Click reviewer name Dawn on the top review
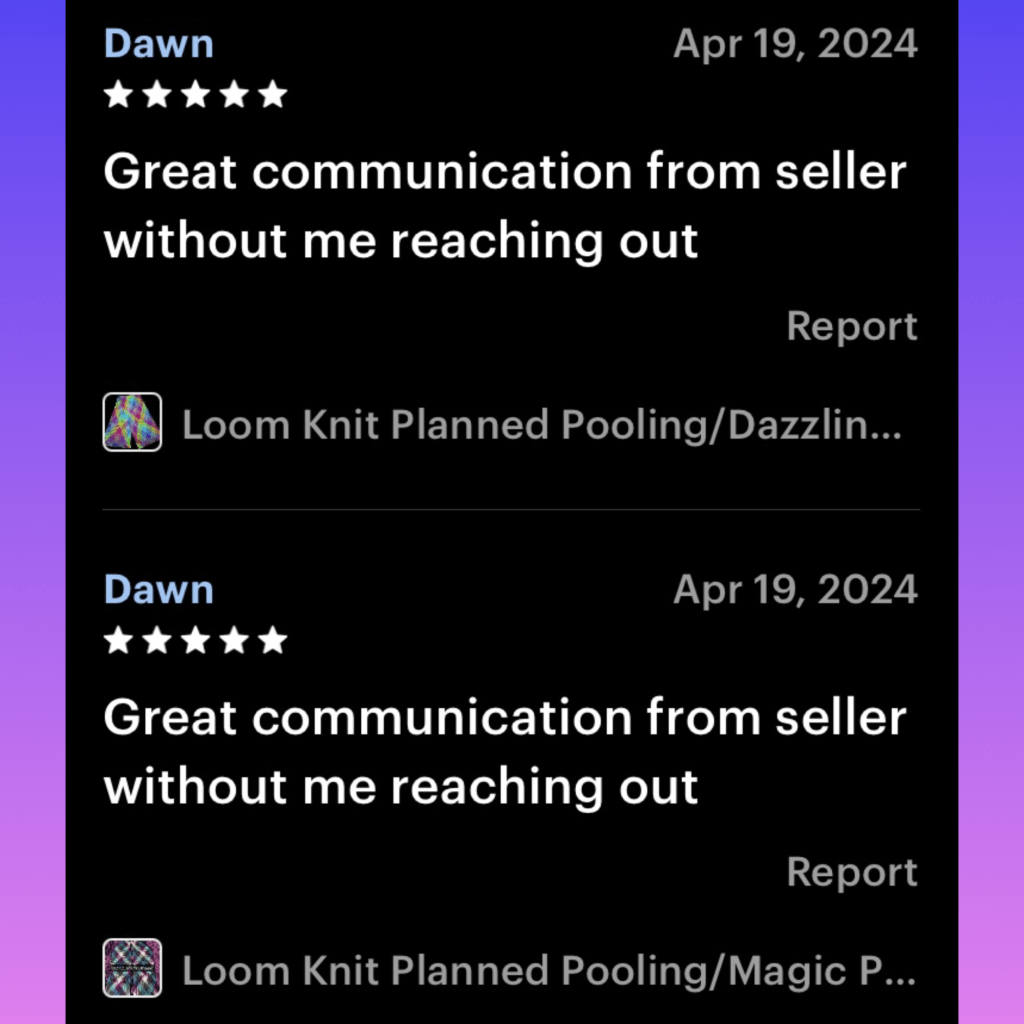The image size is (1024, 1024). (x=158, y=44)
